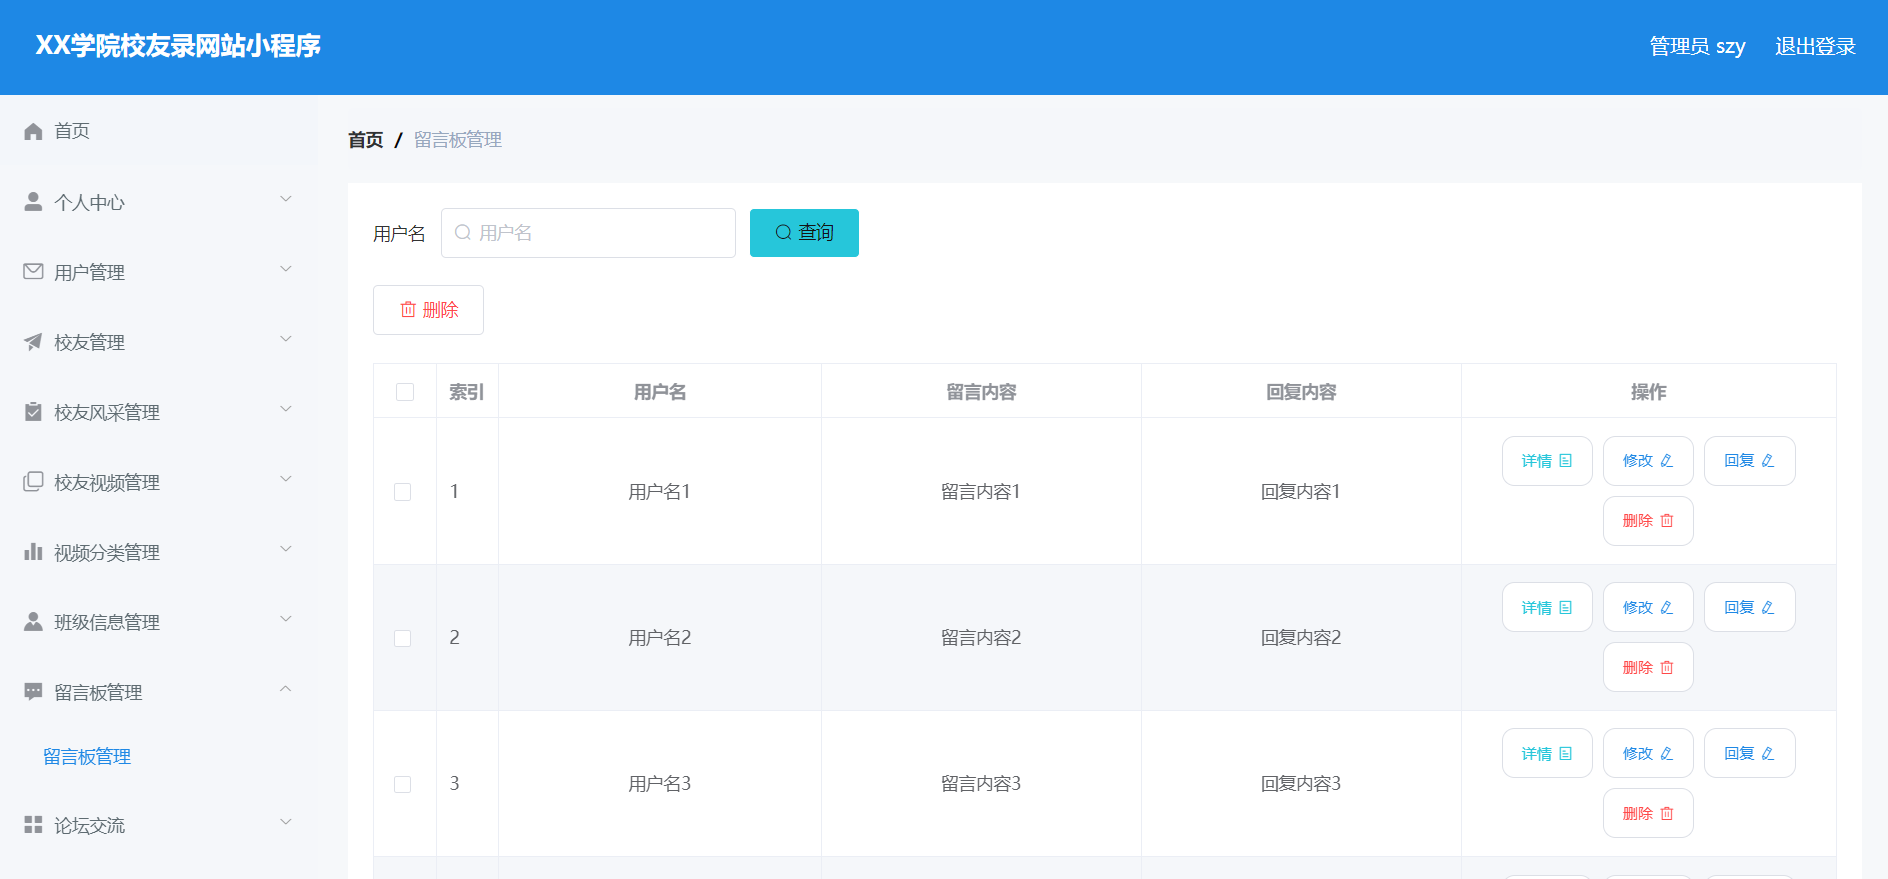Click the magnifier icon inside 用户名 search field
This screenshot has height=879, width=1888.
pos(463,233)
